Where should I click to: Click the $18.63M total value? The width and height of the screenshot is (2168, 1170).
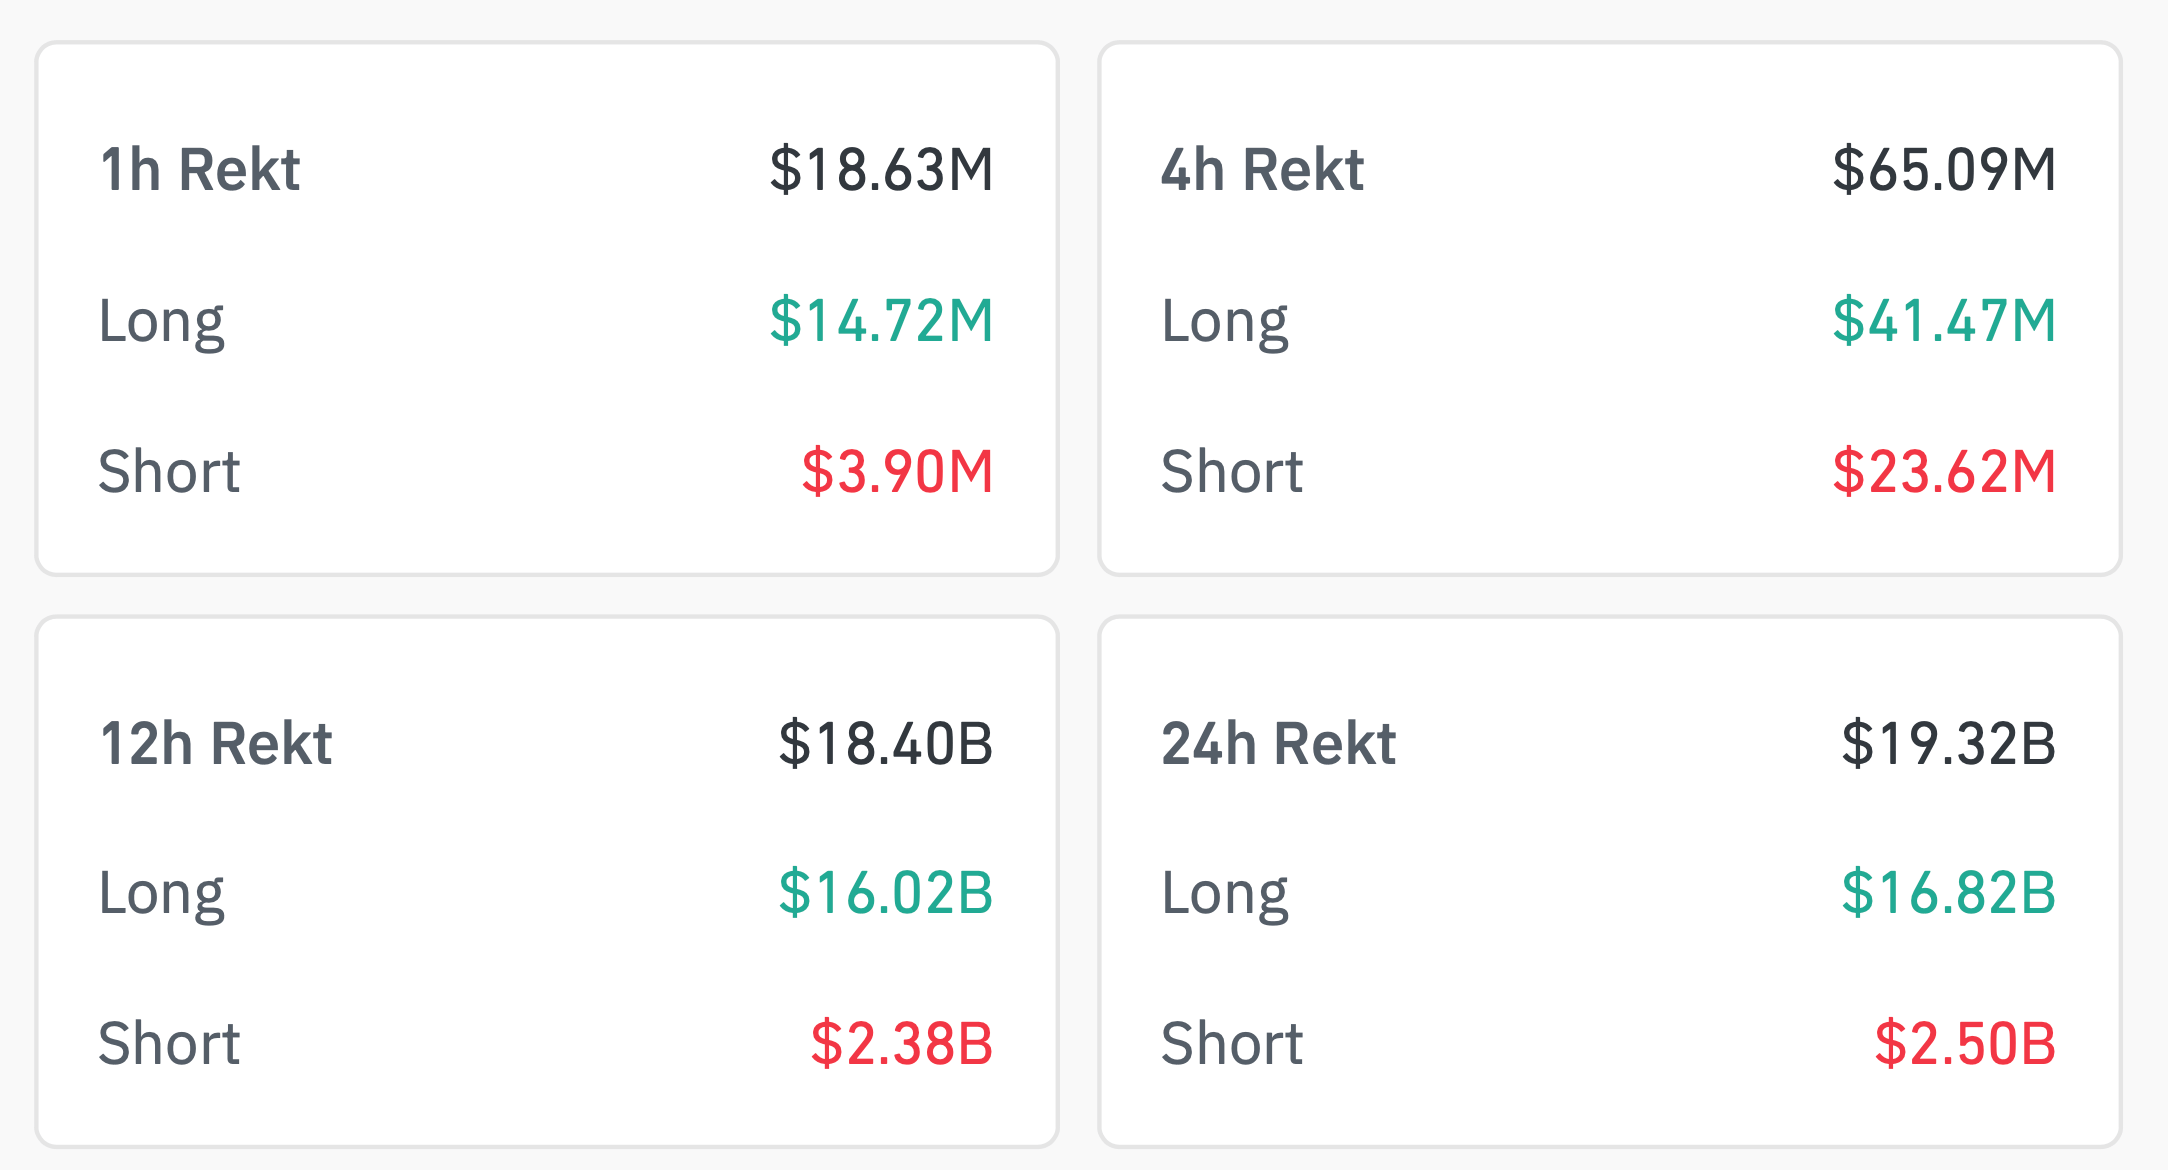[881, 169]
